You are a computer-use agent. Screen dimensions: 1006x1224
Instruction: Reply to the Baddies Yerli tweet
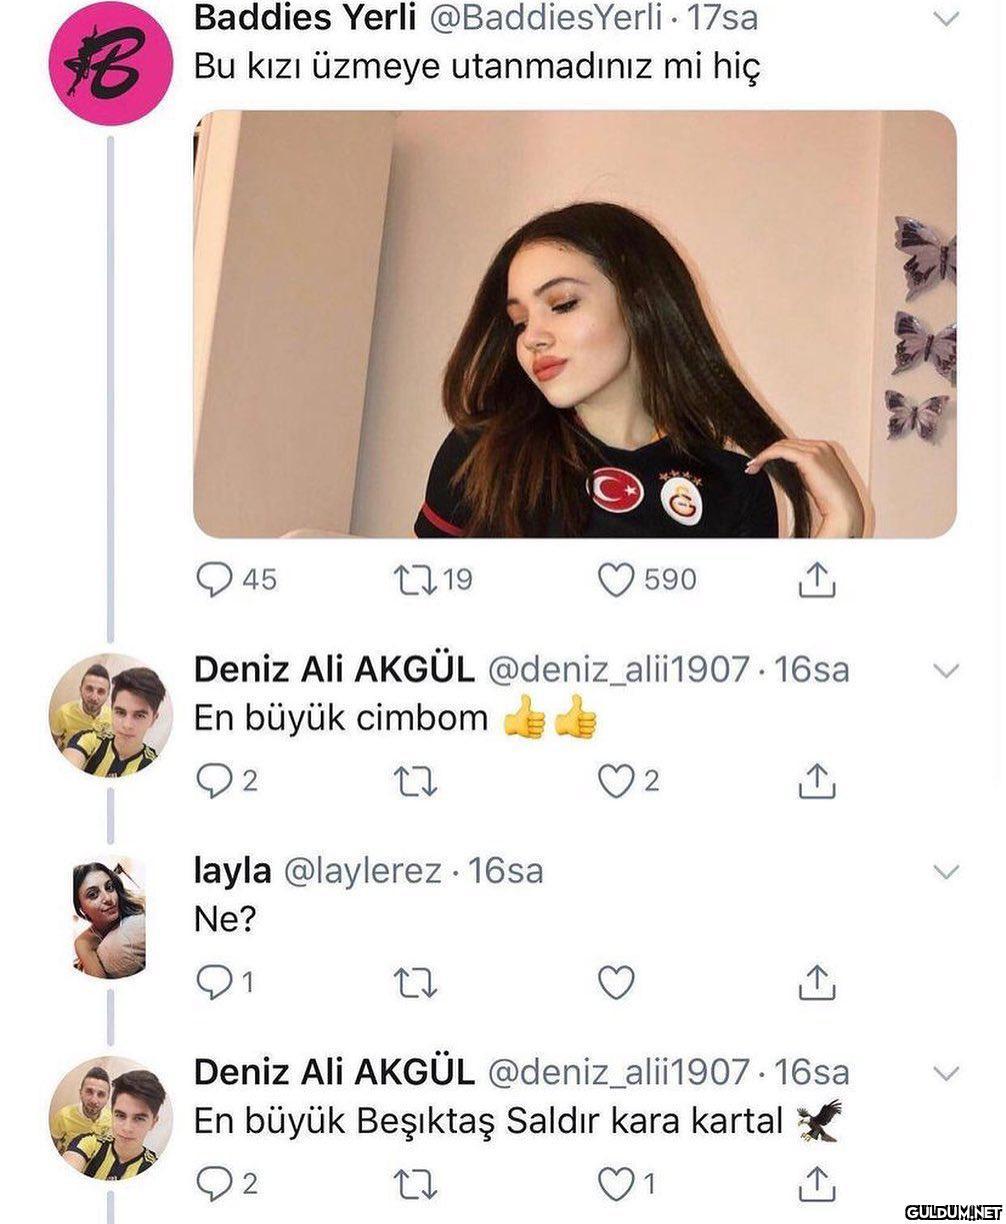213,580
